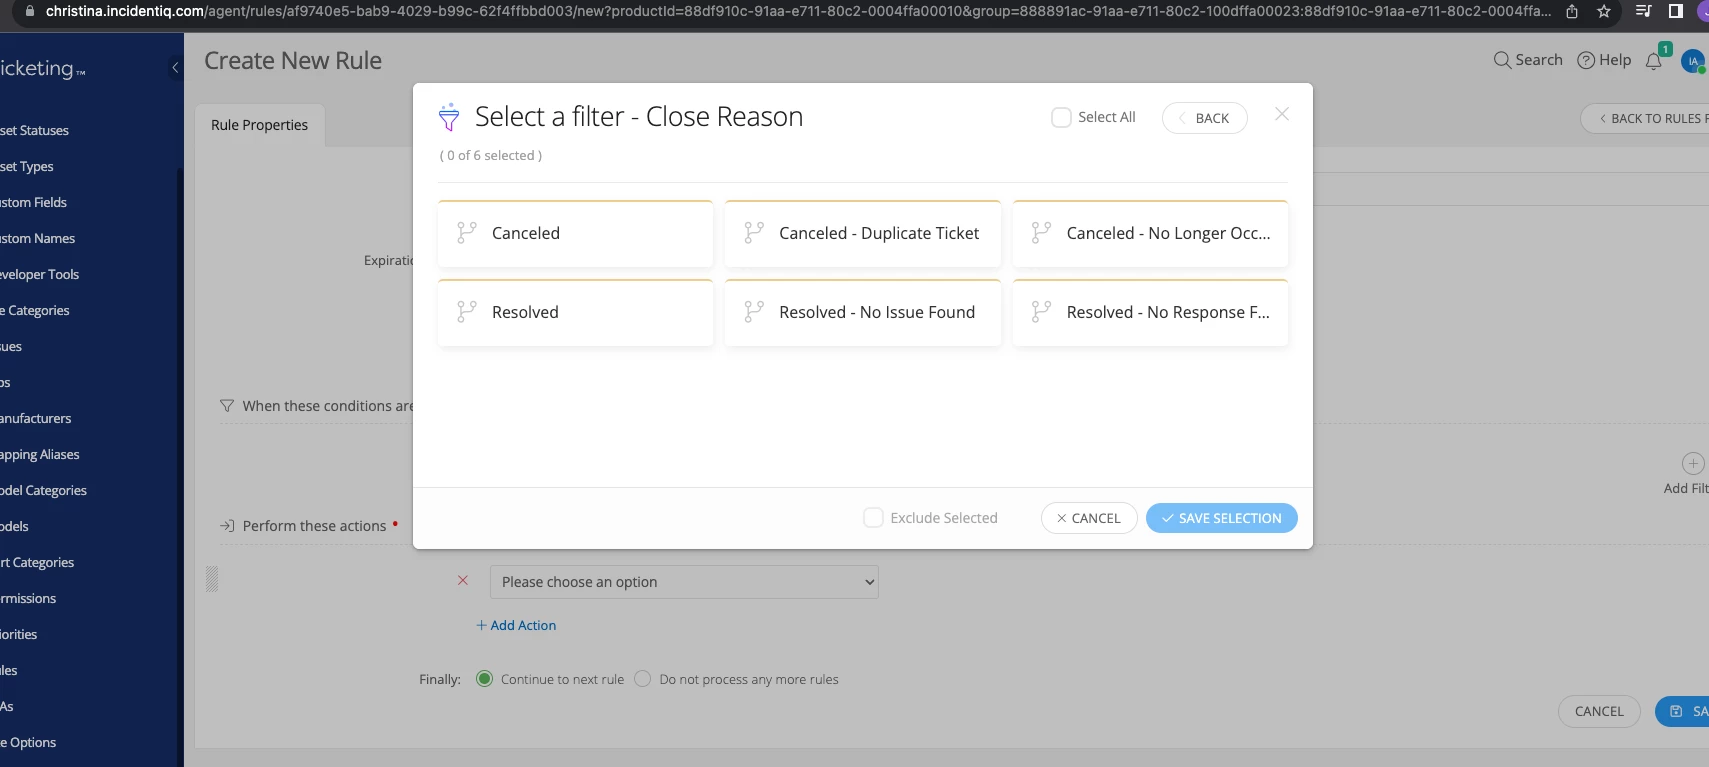This screenshot has width=1709, height=767.
Task: Enable the Exclude Selected checkbox
Action: 873,517
